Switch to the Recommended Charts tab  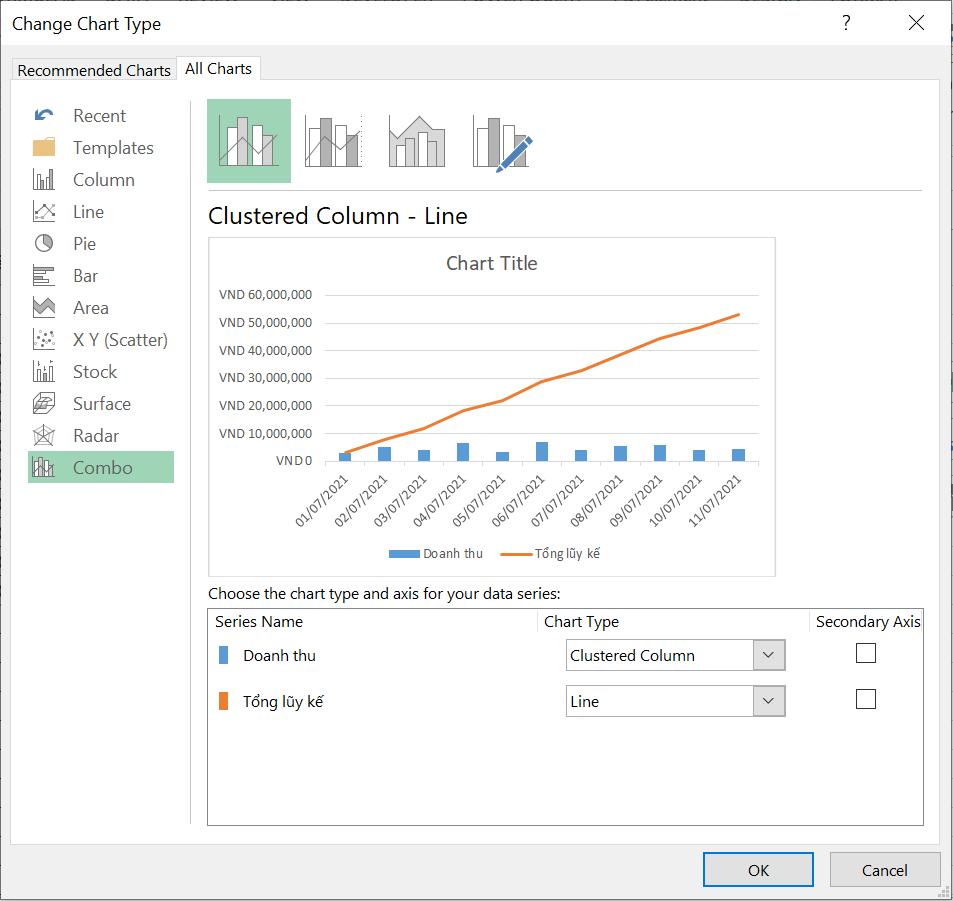point(94,70)
